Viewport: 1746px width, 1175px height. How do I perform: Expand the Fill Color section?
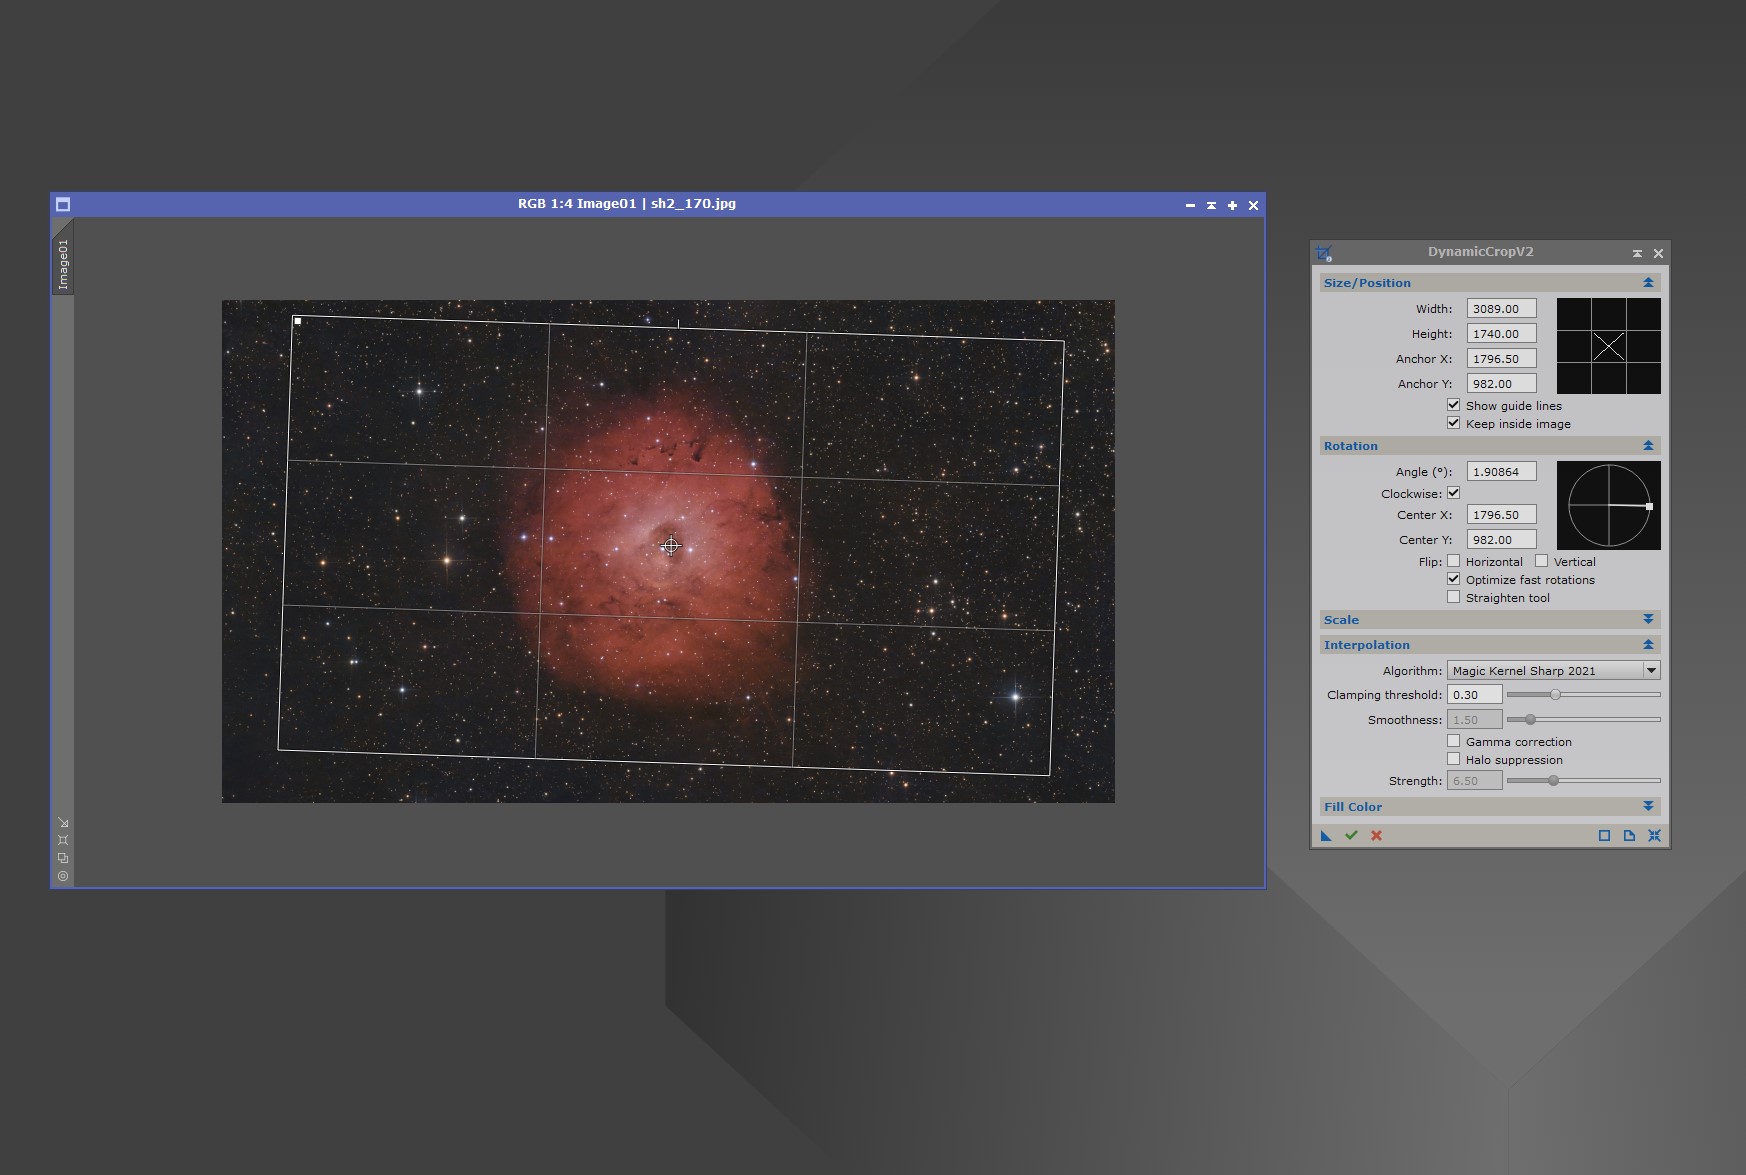tap(1648, 807)
